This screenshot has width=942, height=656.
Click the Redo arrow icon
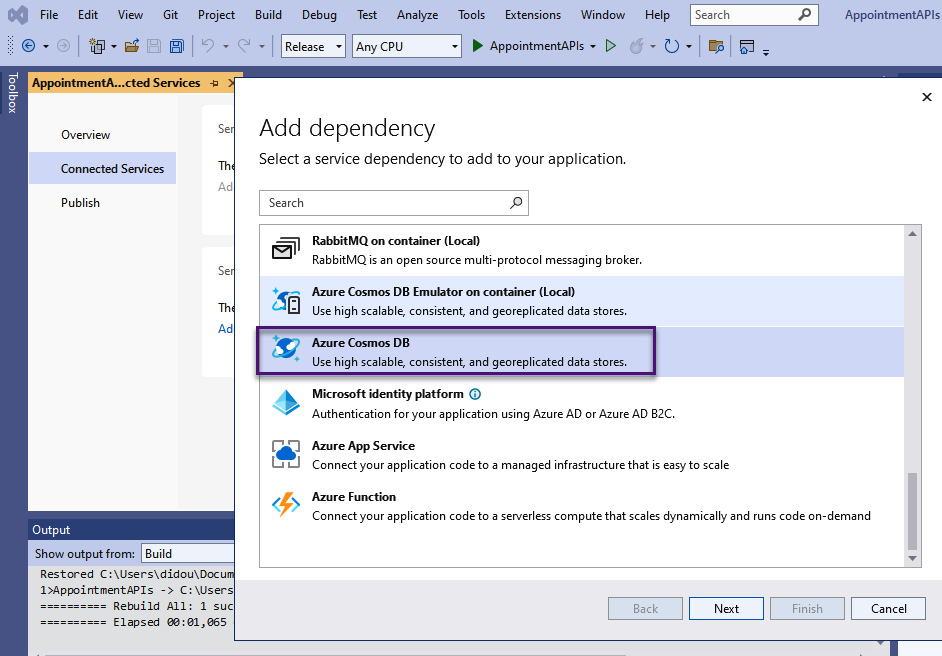[x=244, y=46]
